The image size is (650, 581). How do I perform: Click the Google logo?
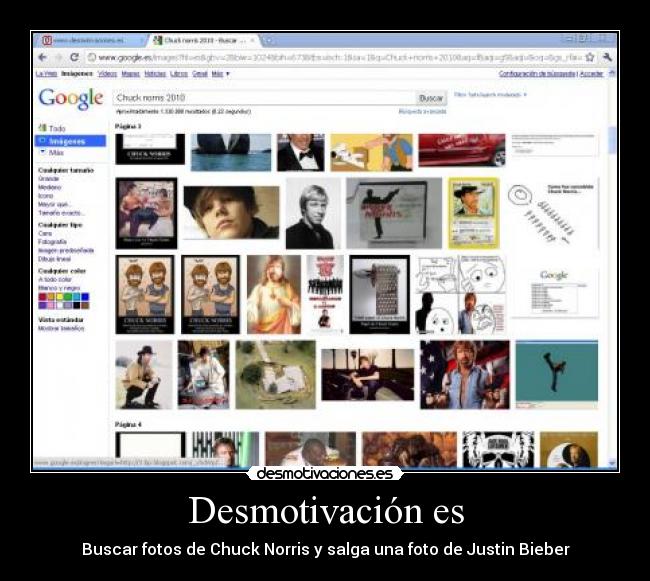coord(71,99)
